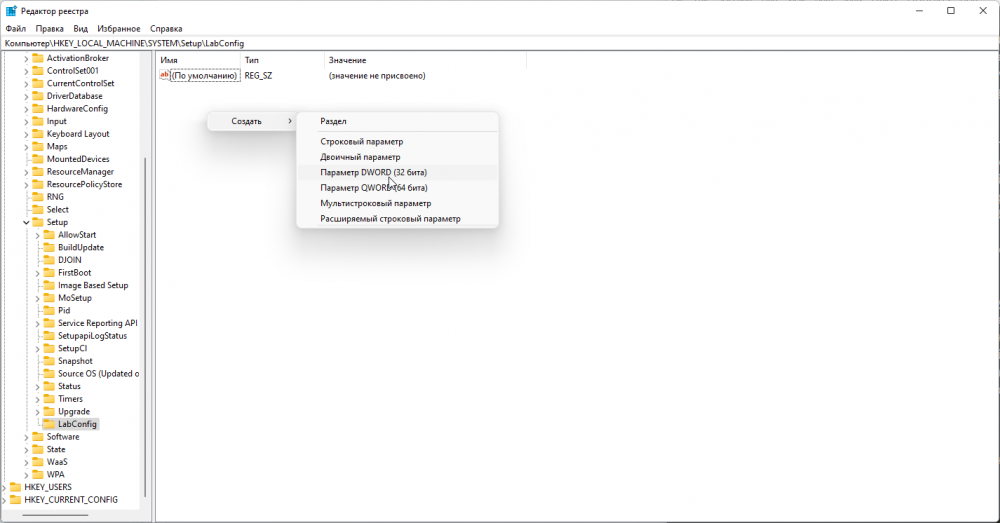Click the tree pane vertical scrollbar

(145, 327)
